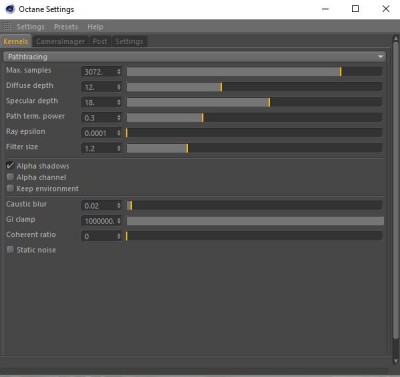The image size is (400, 377).
Task: Click the Filter size stepper arrows
Action: [119, 148]
